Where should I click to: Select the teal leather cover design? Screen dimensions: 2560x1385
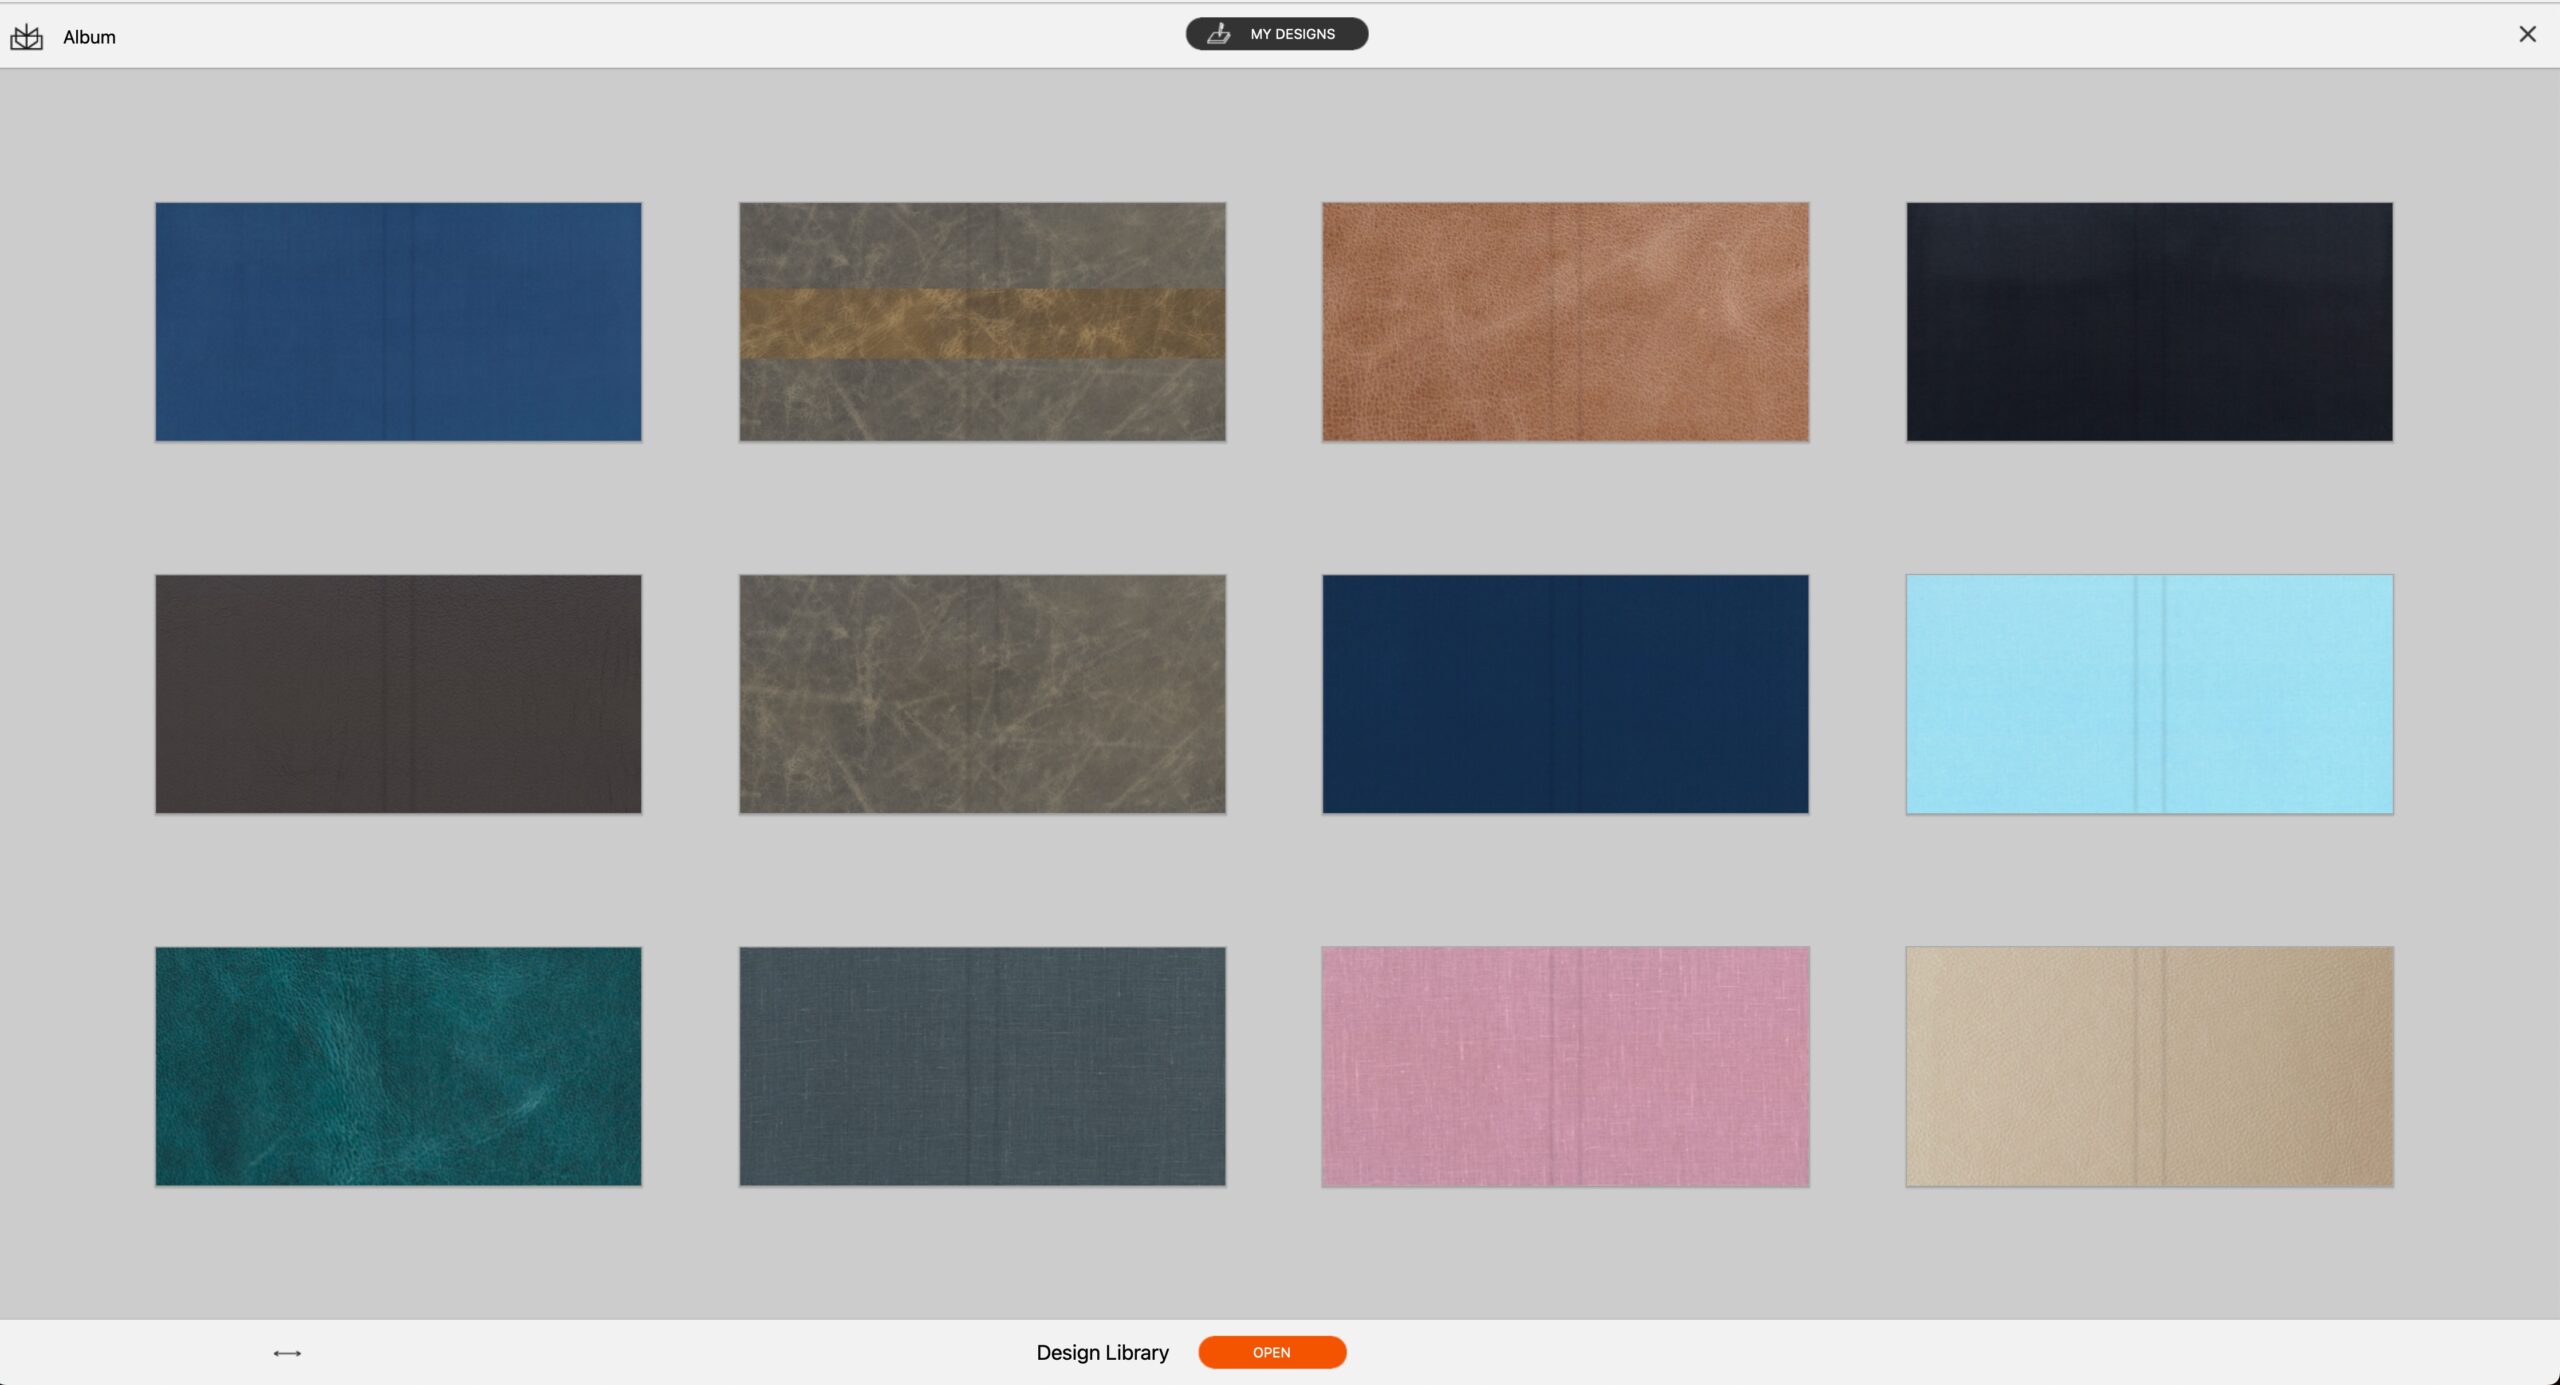point(398,1066)
